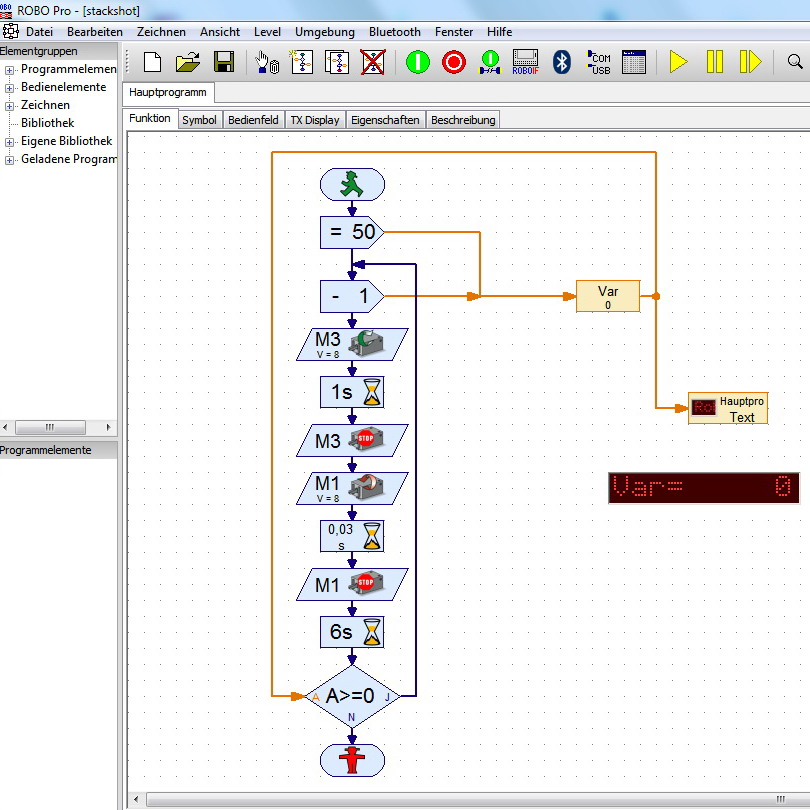
Task: Create a new program file
Action: point(152,63)
